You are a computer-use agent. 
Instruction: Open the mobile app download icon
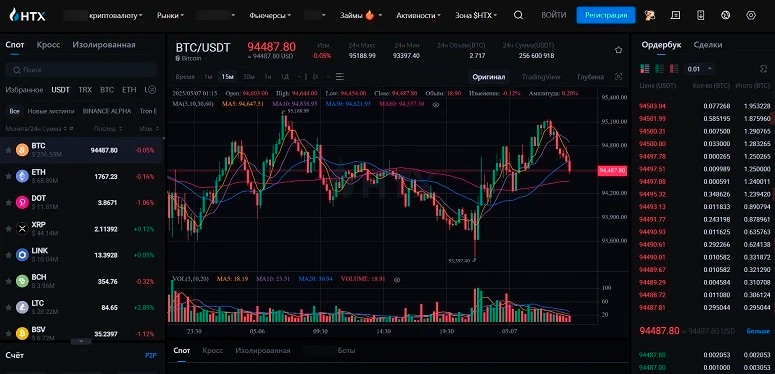[700, 15]
